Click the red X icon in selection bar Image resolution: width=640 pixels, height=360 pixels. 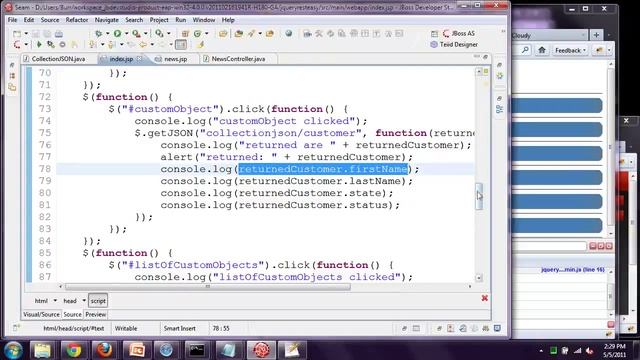(484, 298)
